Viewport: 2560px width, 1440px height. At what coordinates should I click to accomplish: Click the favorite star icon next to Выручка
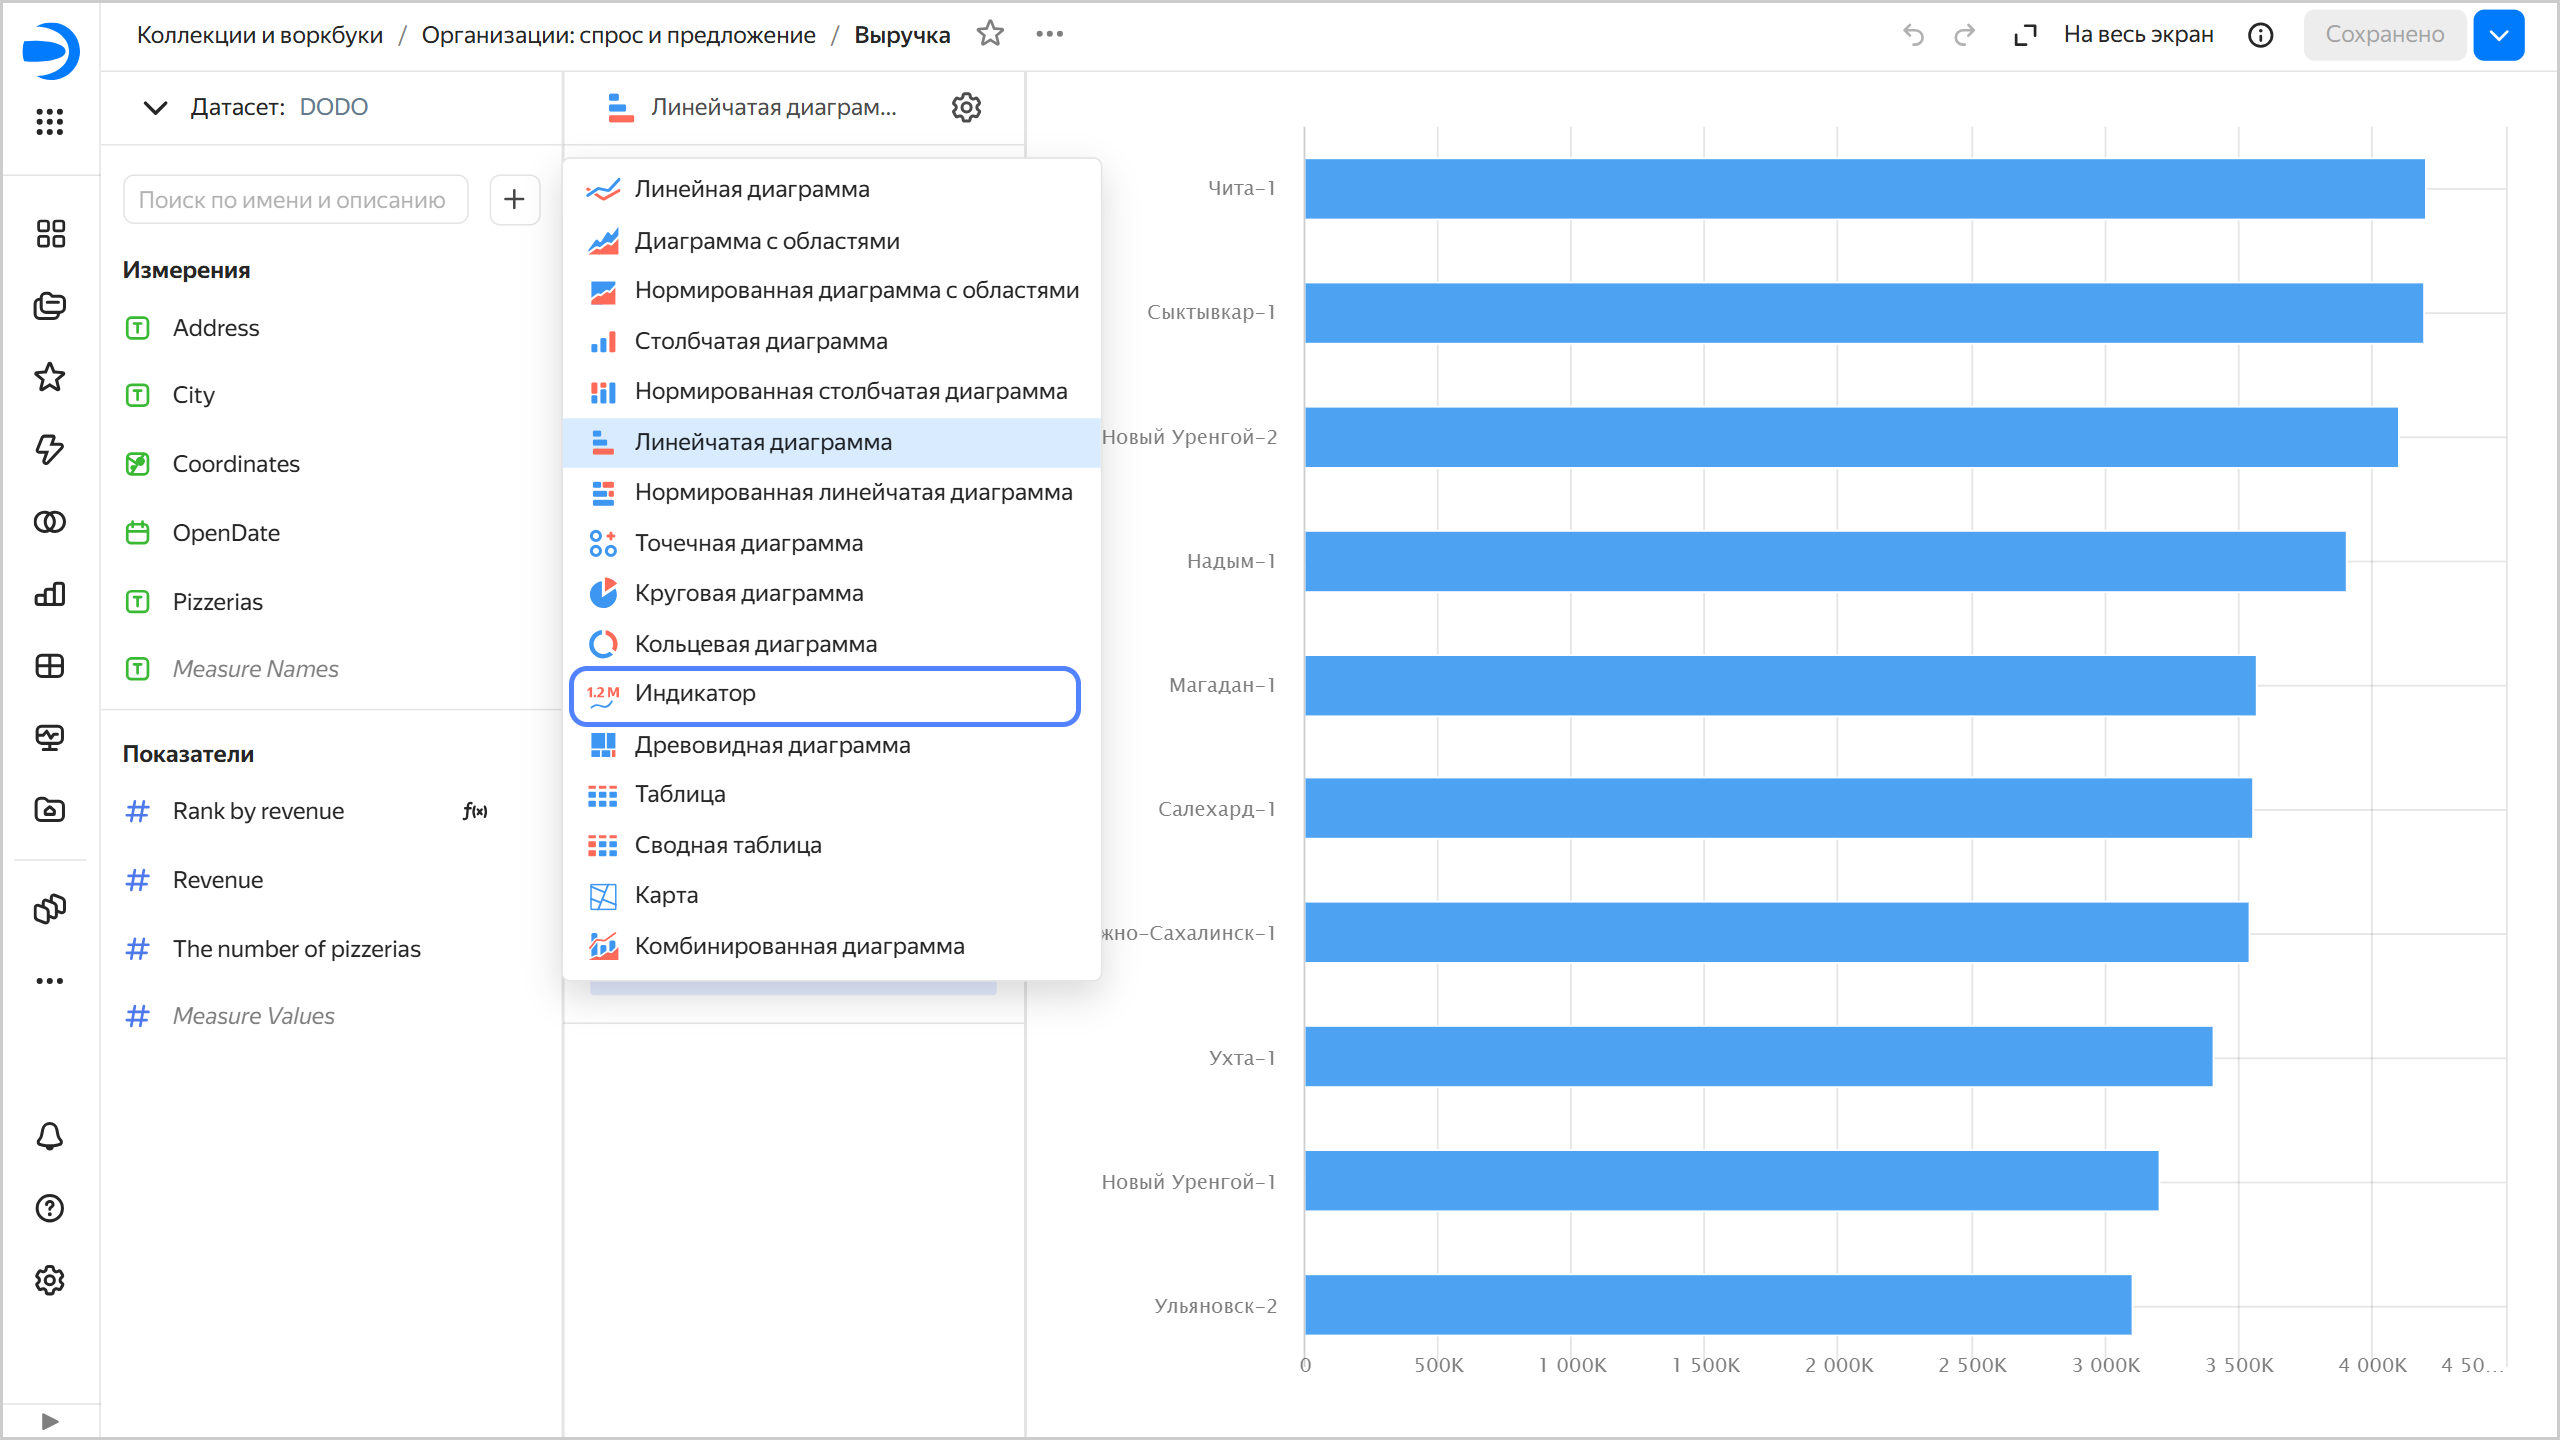click(990, 34)
